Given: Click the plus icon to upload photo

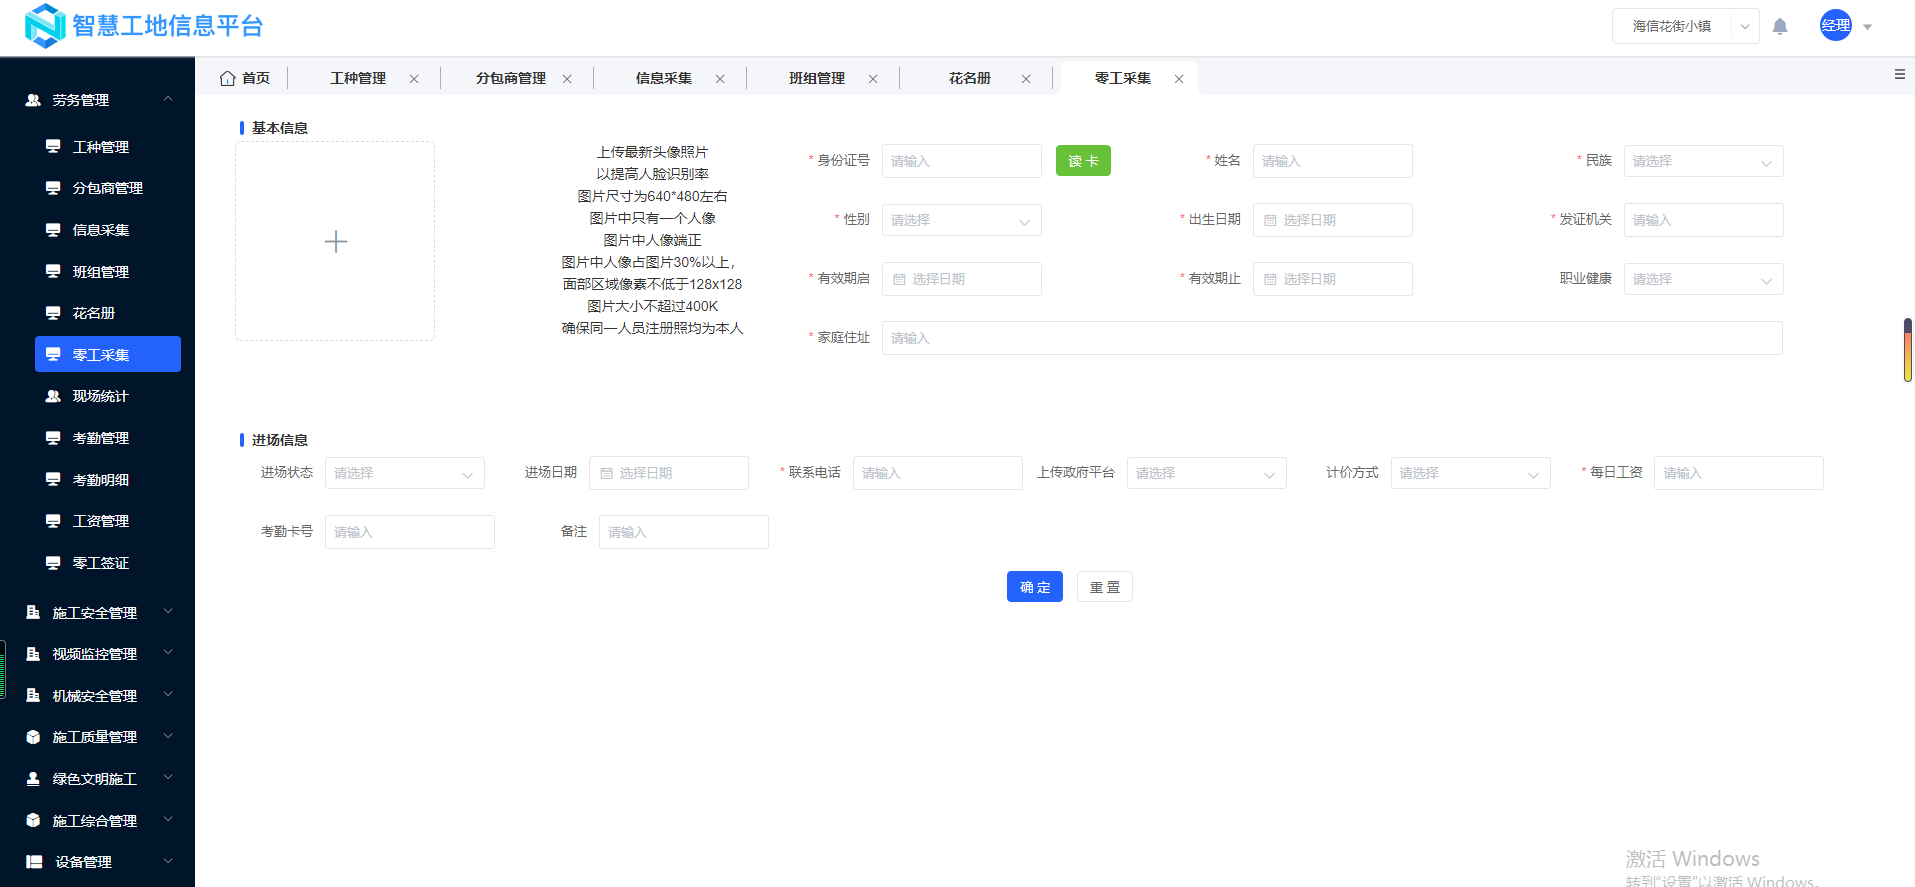Looking at the screenshot, I should point(336,241).
